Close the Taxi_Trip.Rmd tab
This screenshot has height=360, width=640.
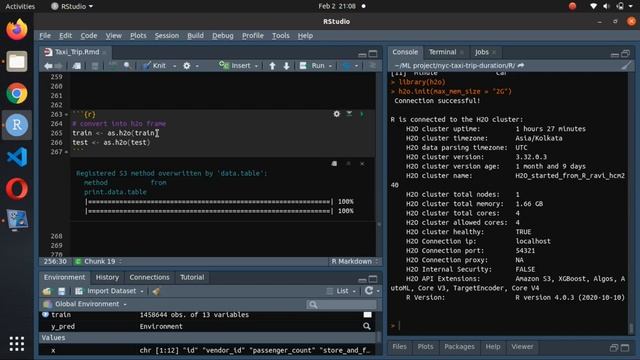[104, 52]
